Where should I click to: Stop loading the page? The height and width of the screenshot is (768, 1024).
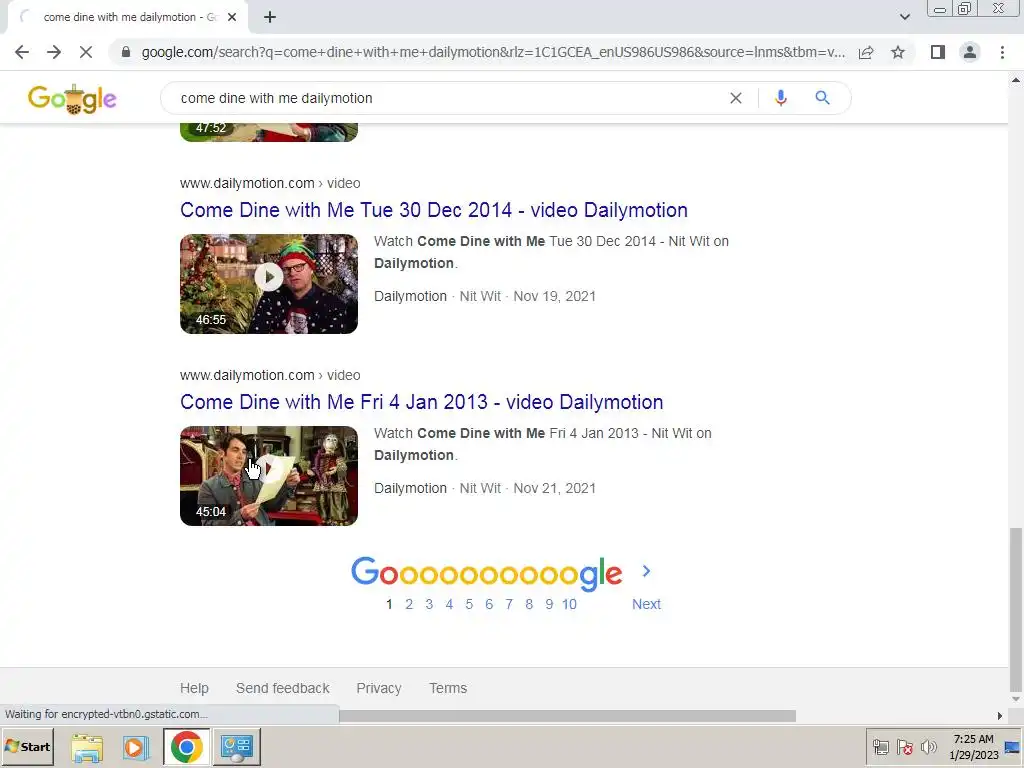point(86,52)
